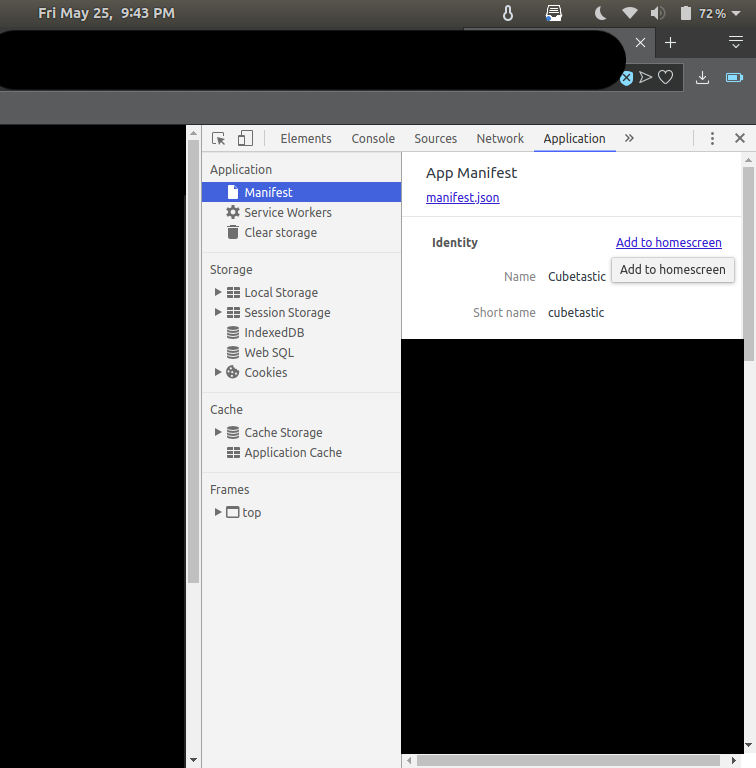
Task: Select Manifest in the Application sidebar
Action: click(302, 192)
